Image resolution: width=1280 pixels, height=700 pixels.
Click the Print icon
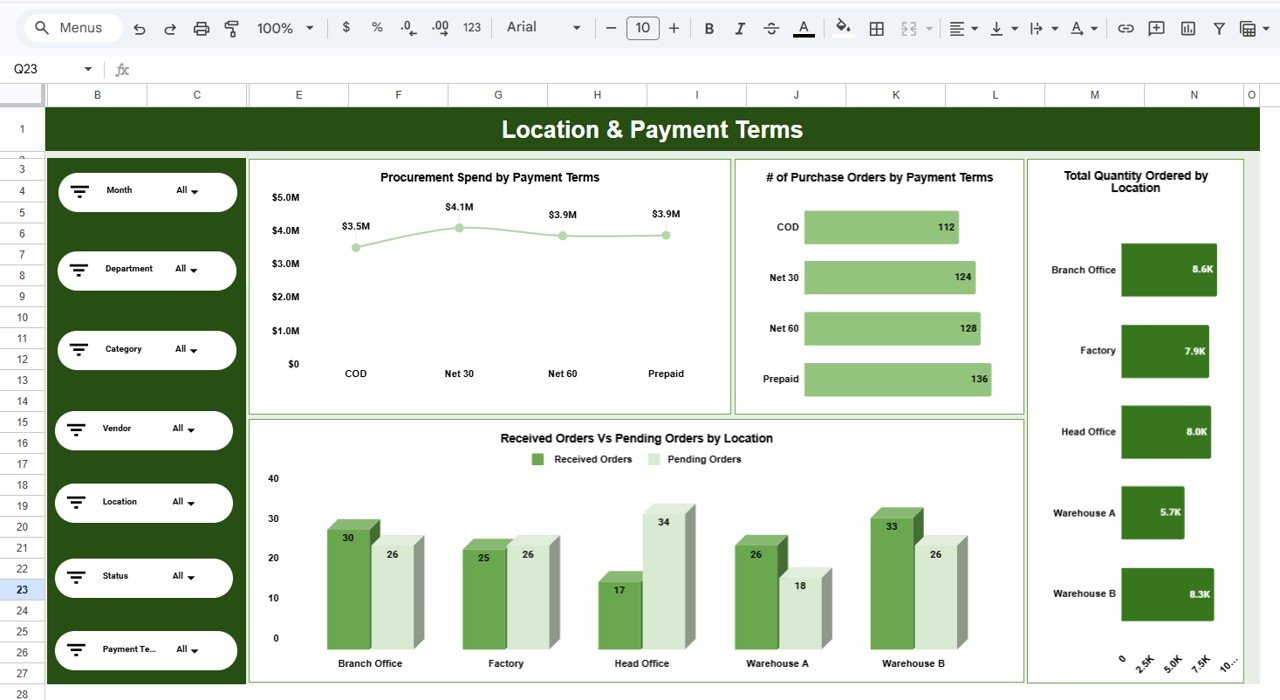coord(201,27)
